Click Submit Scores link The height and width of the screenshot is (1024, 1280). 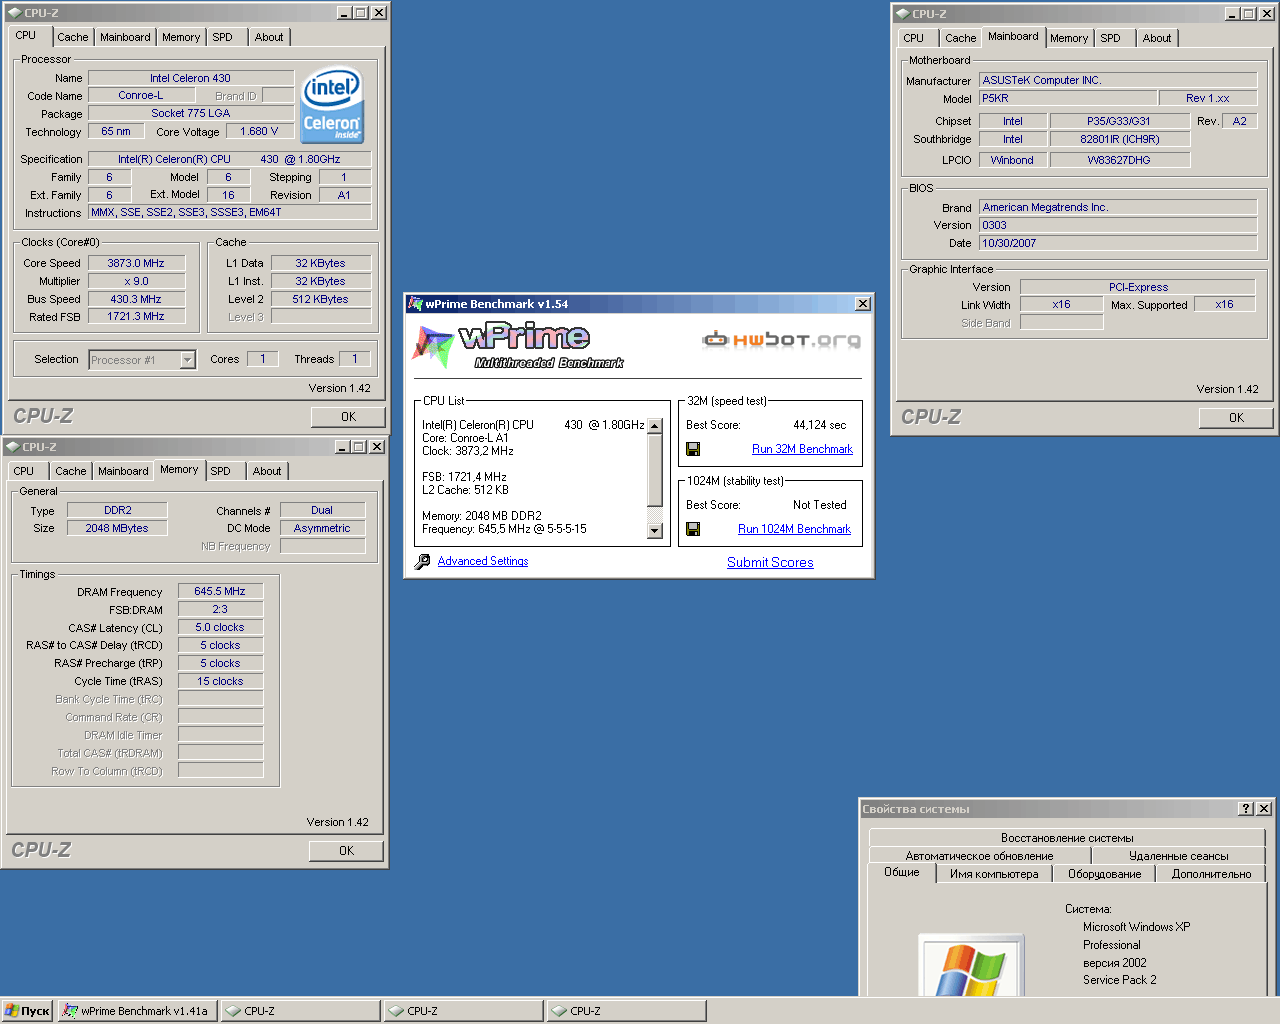[x=770, y=562]
